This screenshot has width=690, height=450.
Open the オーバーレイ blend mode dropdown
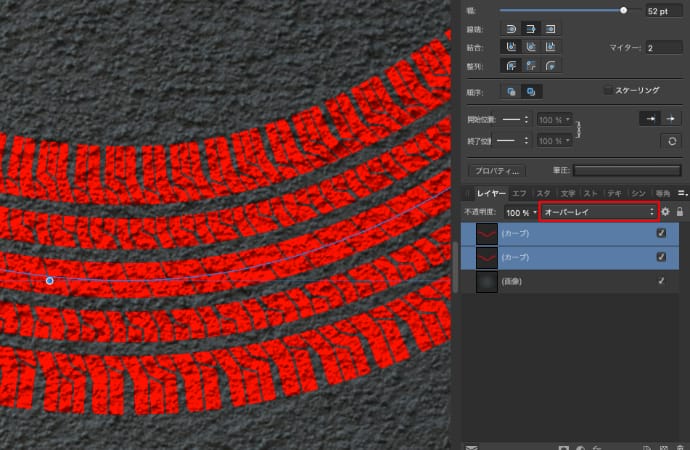[598, 212]
